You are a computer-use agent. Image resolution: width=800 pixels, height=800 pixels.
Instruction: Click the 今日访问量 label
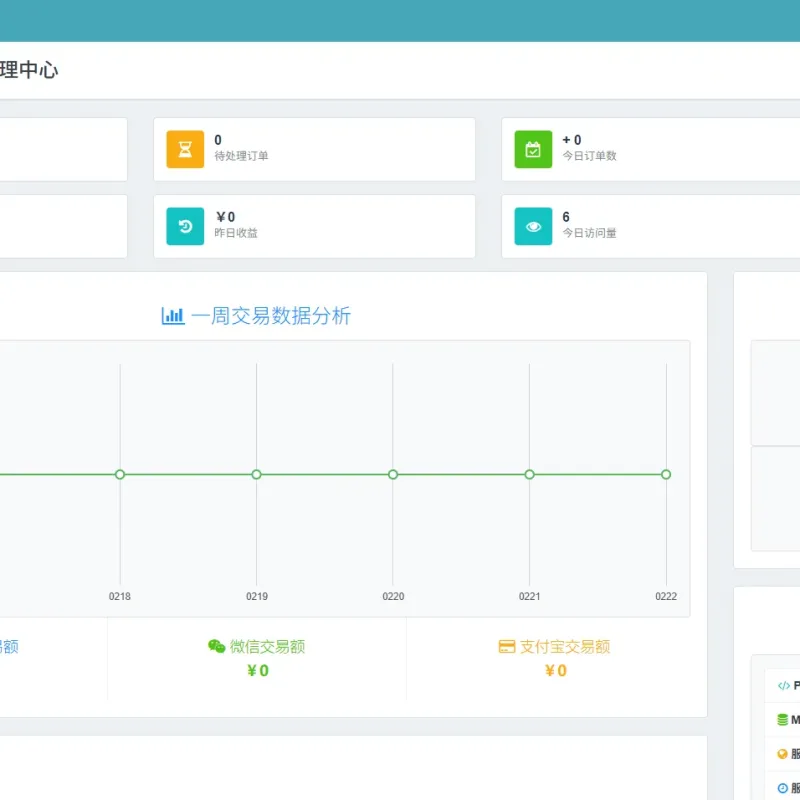[x=589, y=233]
